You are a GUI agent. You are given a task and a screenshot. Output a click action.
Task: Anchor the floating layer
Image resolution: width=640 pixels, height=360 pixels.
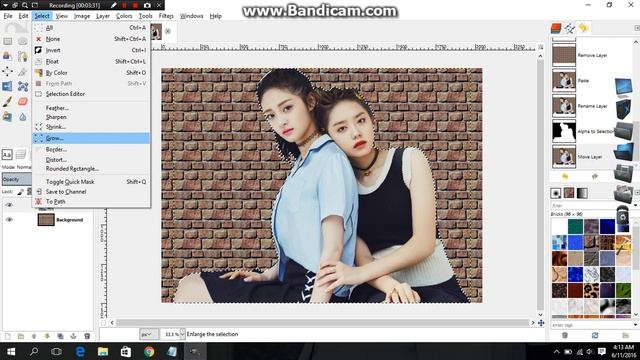(73, 336)
